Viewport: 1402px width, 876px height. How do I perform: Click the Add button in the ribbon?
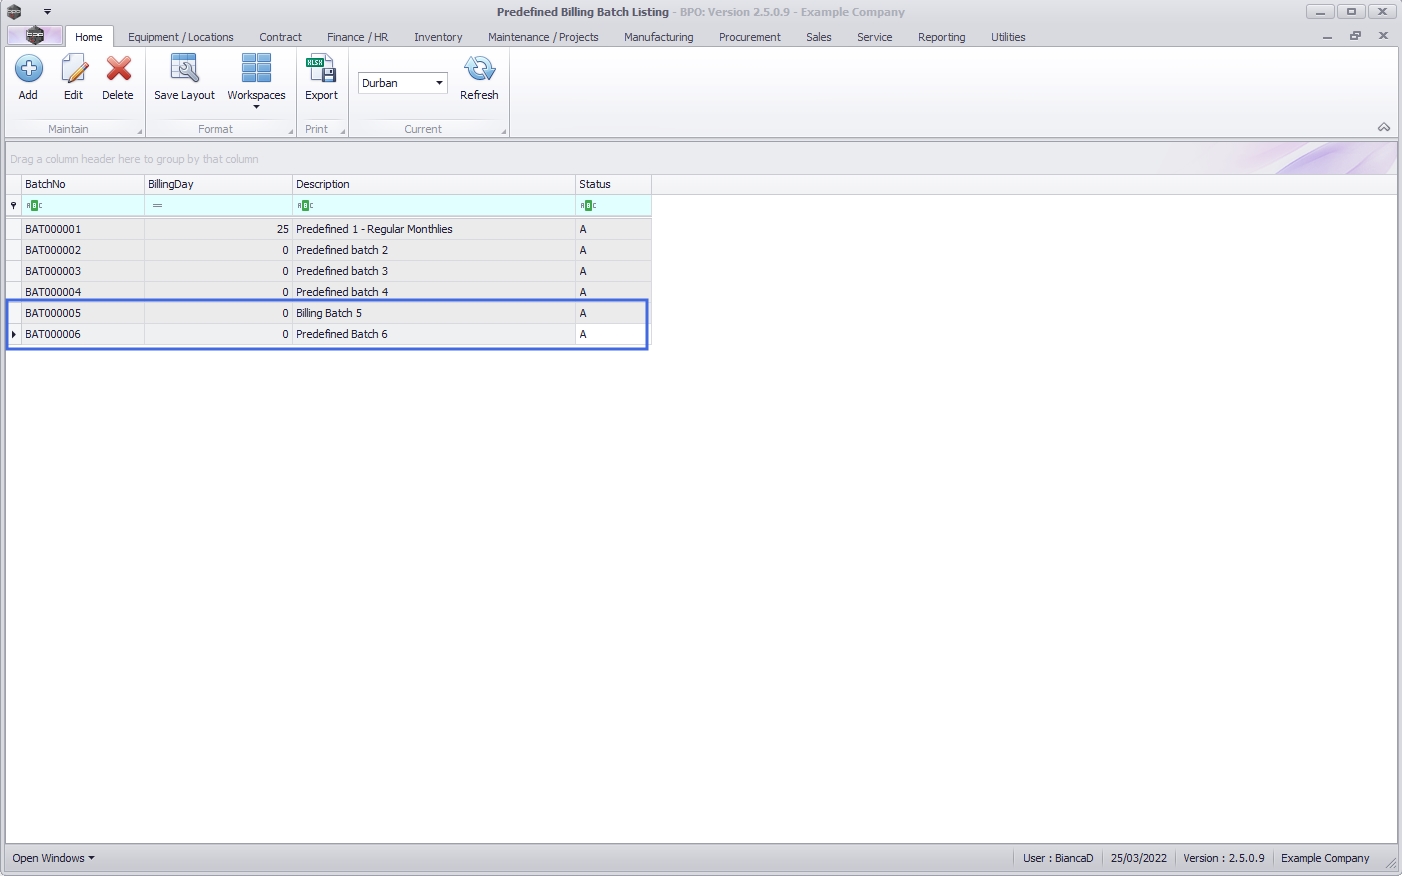click(28, 78)
